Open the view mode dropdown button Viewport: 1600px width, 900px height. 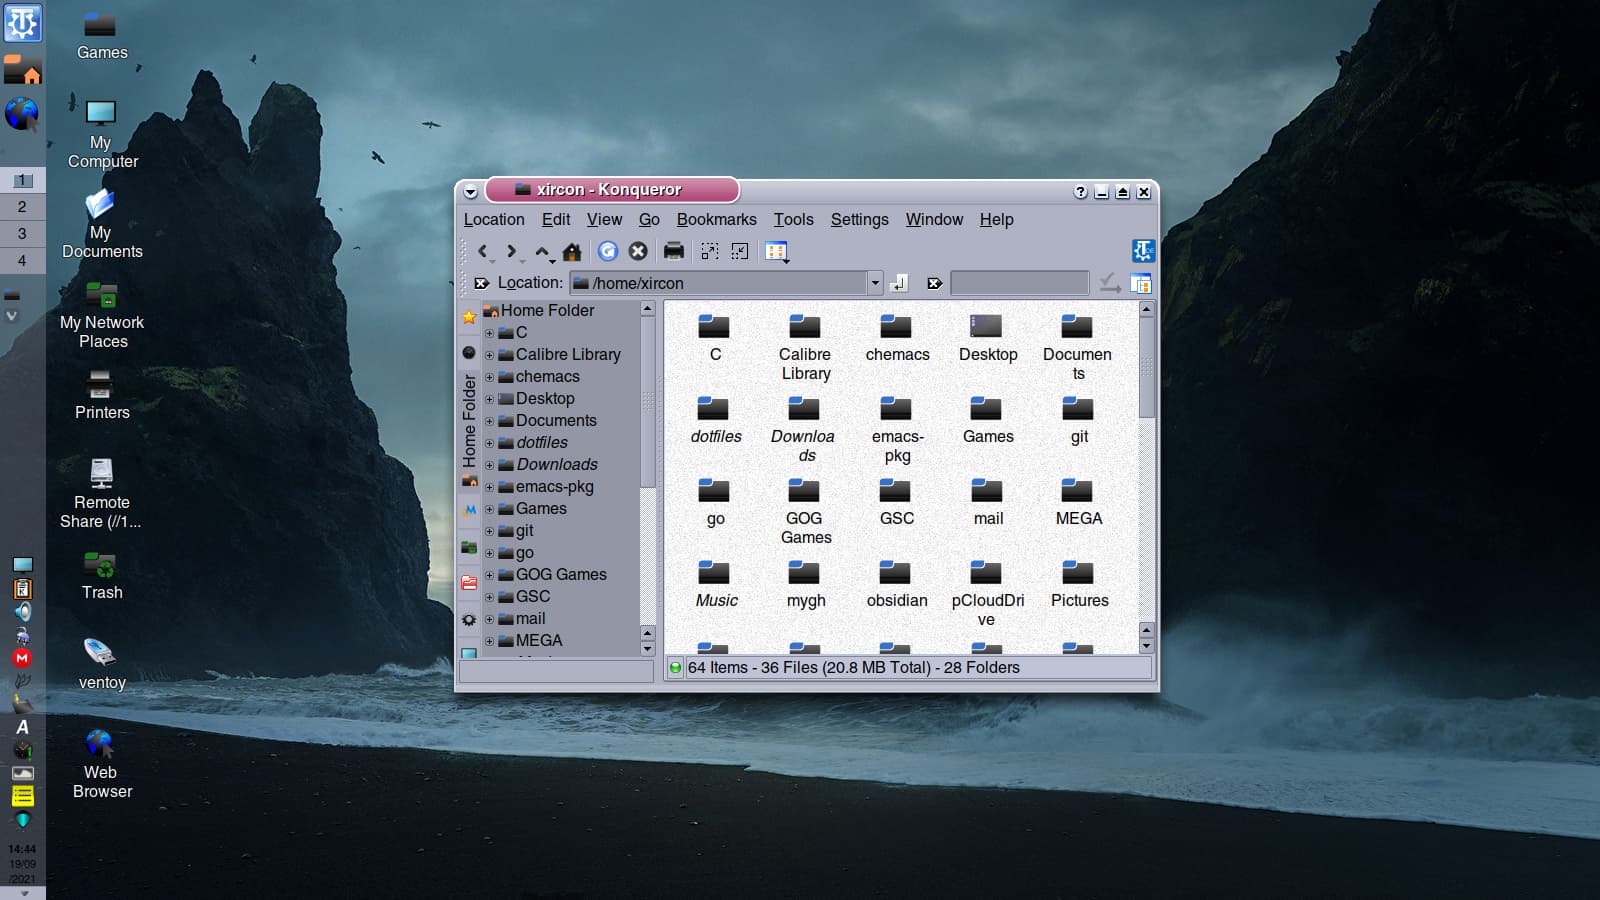(x=777, y=251)
